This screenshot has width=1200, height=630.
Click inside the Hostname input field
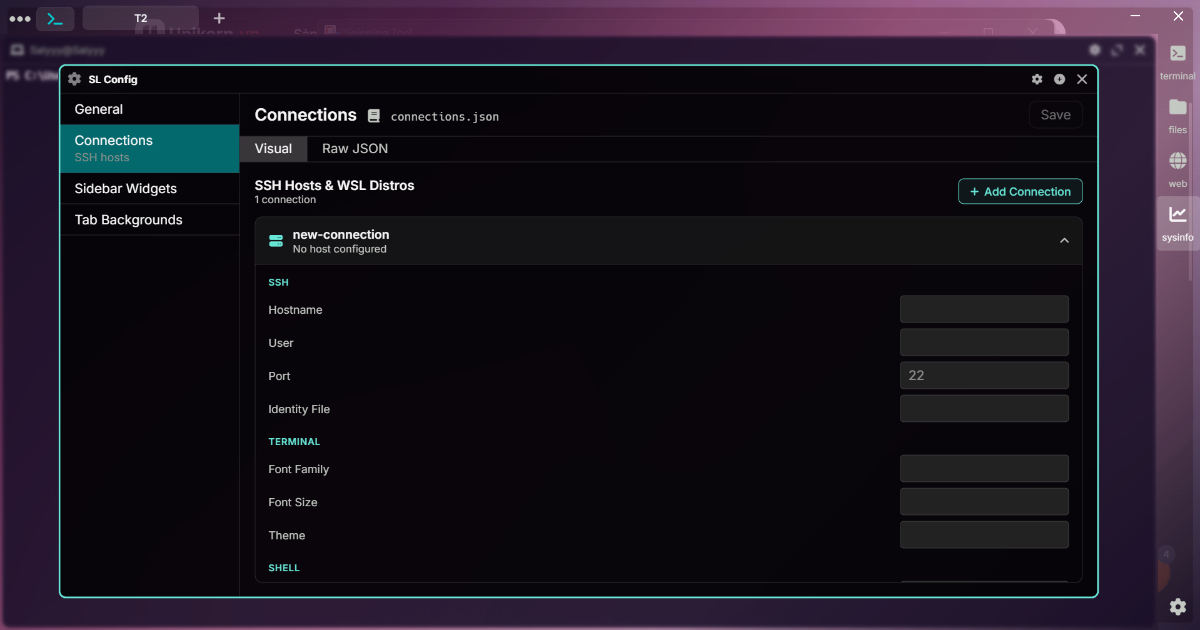(984, 309)
